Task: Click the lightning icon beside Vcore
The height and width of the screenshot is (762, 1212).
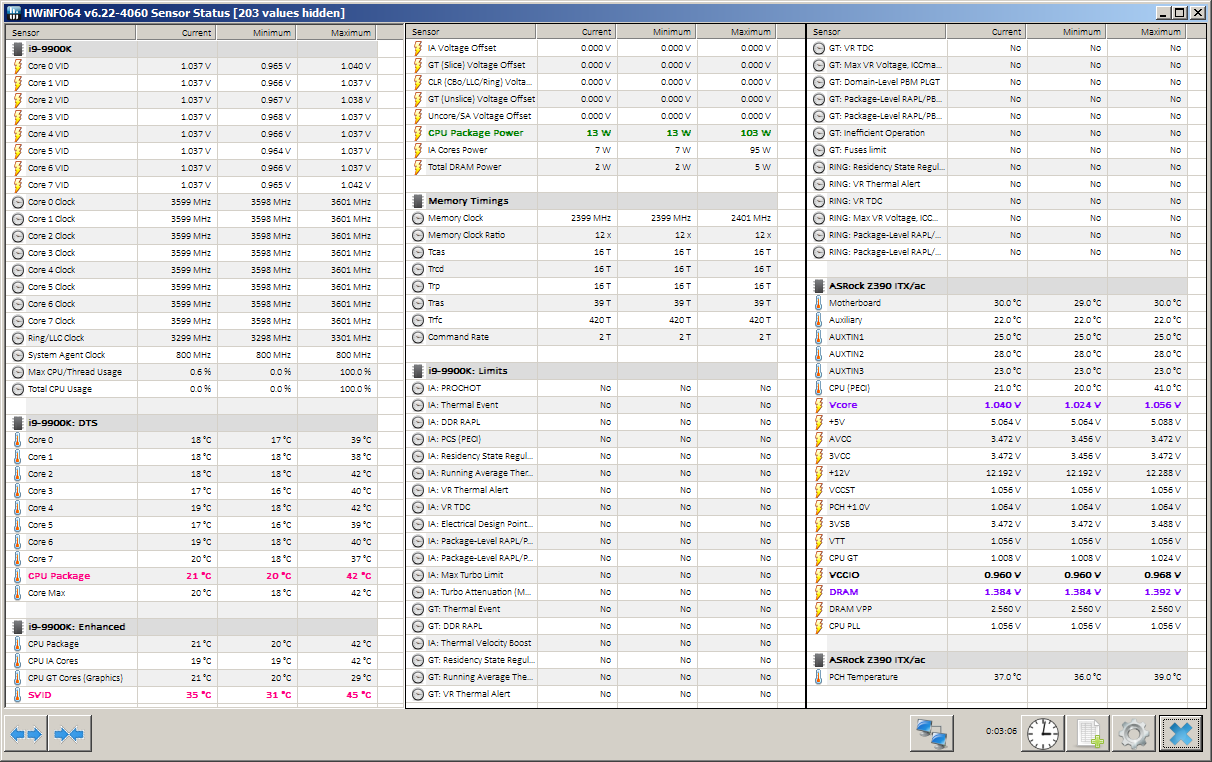Action: [x=818, y=405]
